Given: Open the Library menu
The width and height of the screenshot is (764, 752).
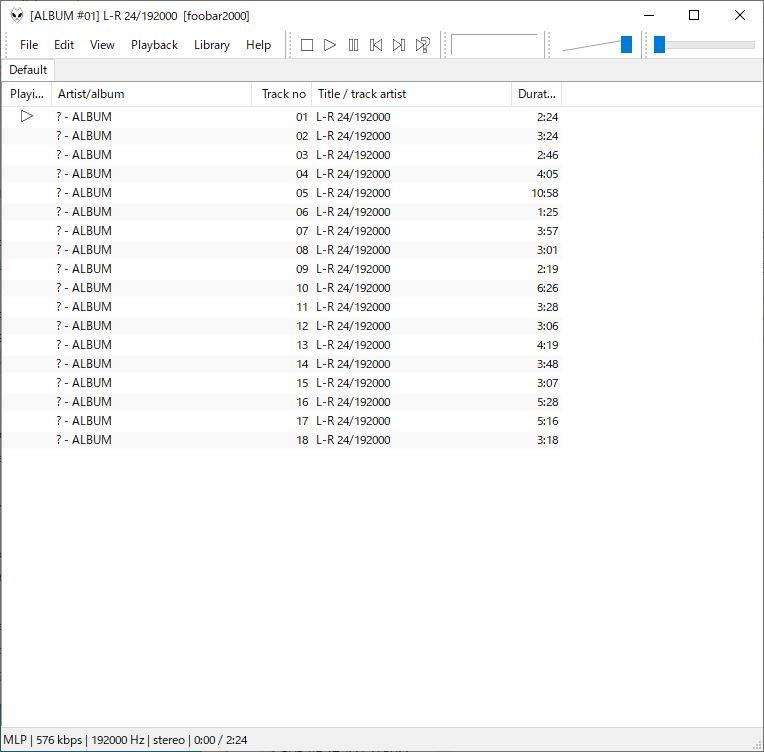Looking at the screenshot, I should 211,45.
